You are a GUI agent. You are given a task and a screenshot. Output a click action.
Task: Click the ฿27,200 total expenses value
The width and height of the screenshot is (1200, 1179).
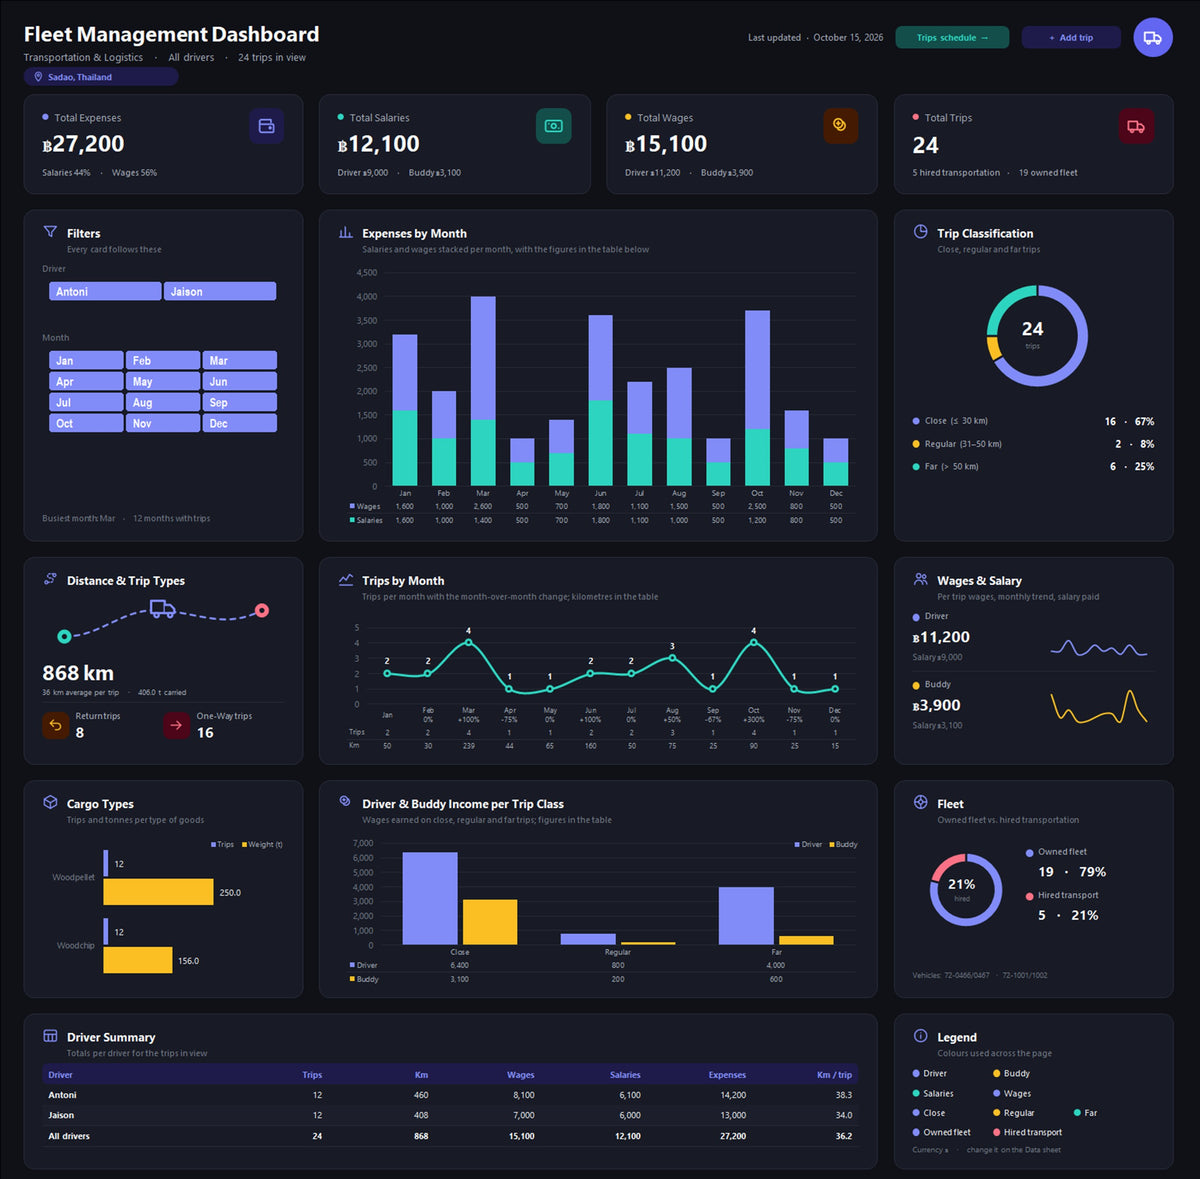[x=83, y=144]
